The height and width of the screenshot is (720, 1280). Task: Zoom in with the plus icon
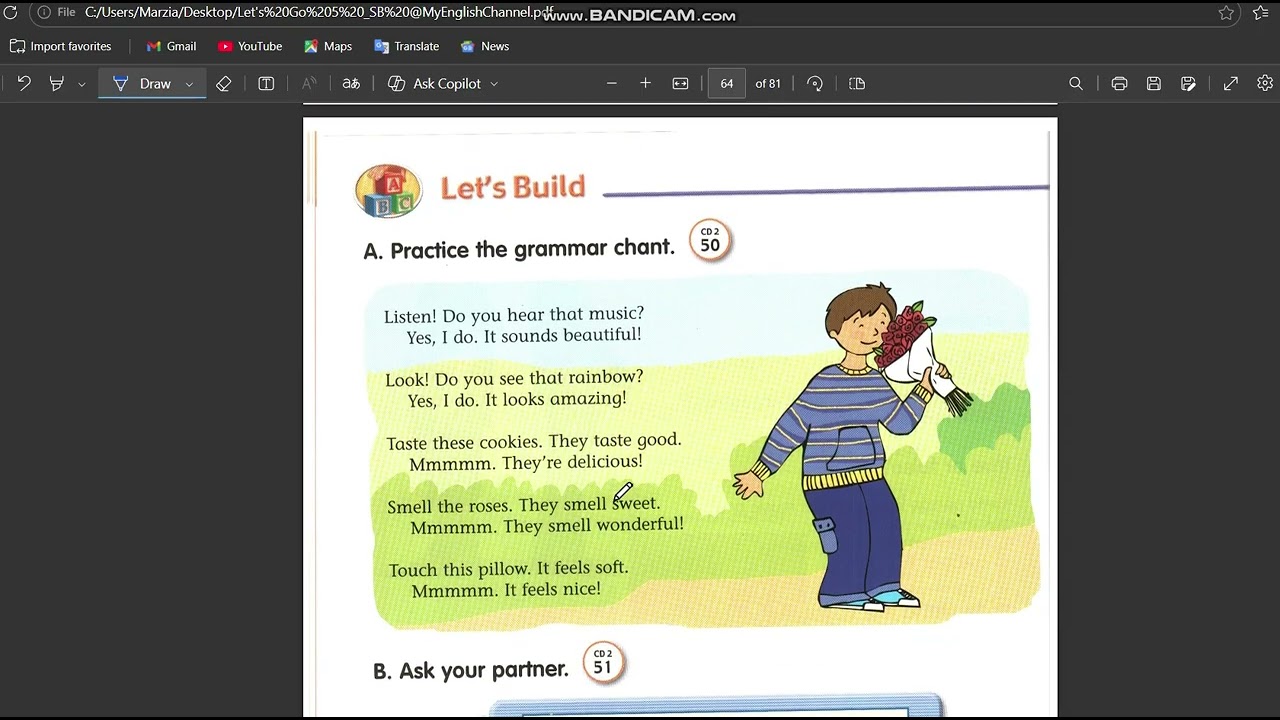coord(646,84)
